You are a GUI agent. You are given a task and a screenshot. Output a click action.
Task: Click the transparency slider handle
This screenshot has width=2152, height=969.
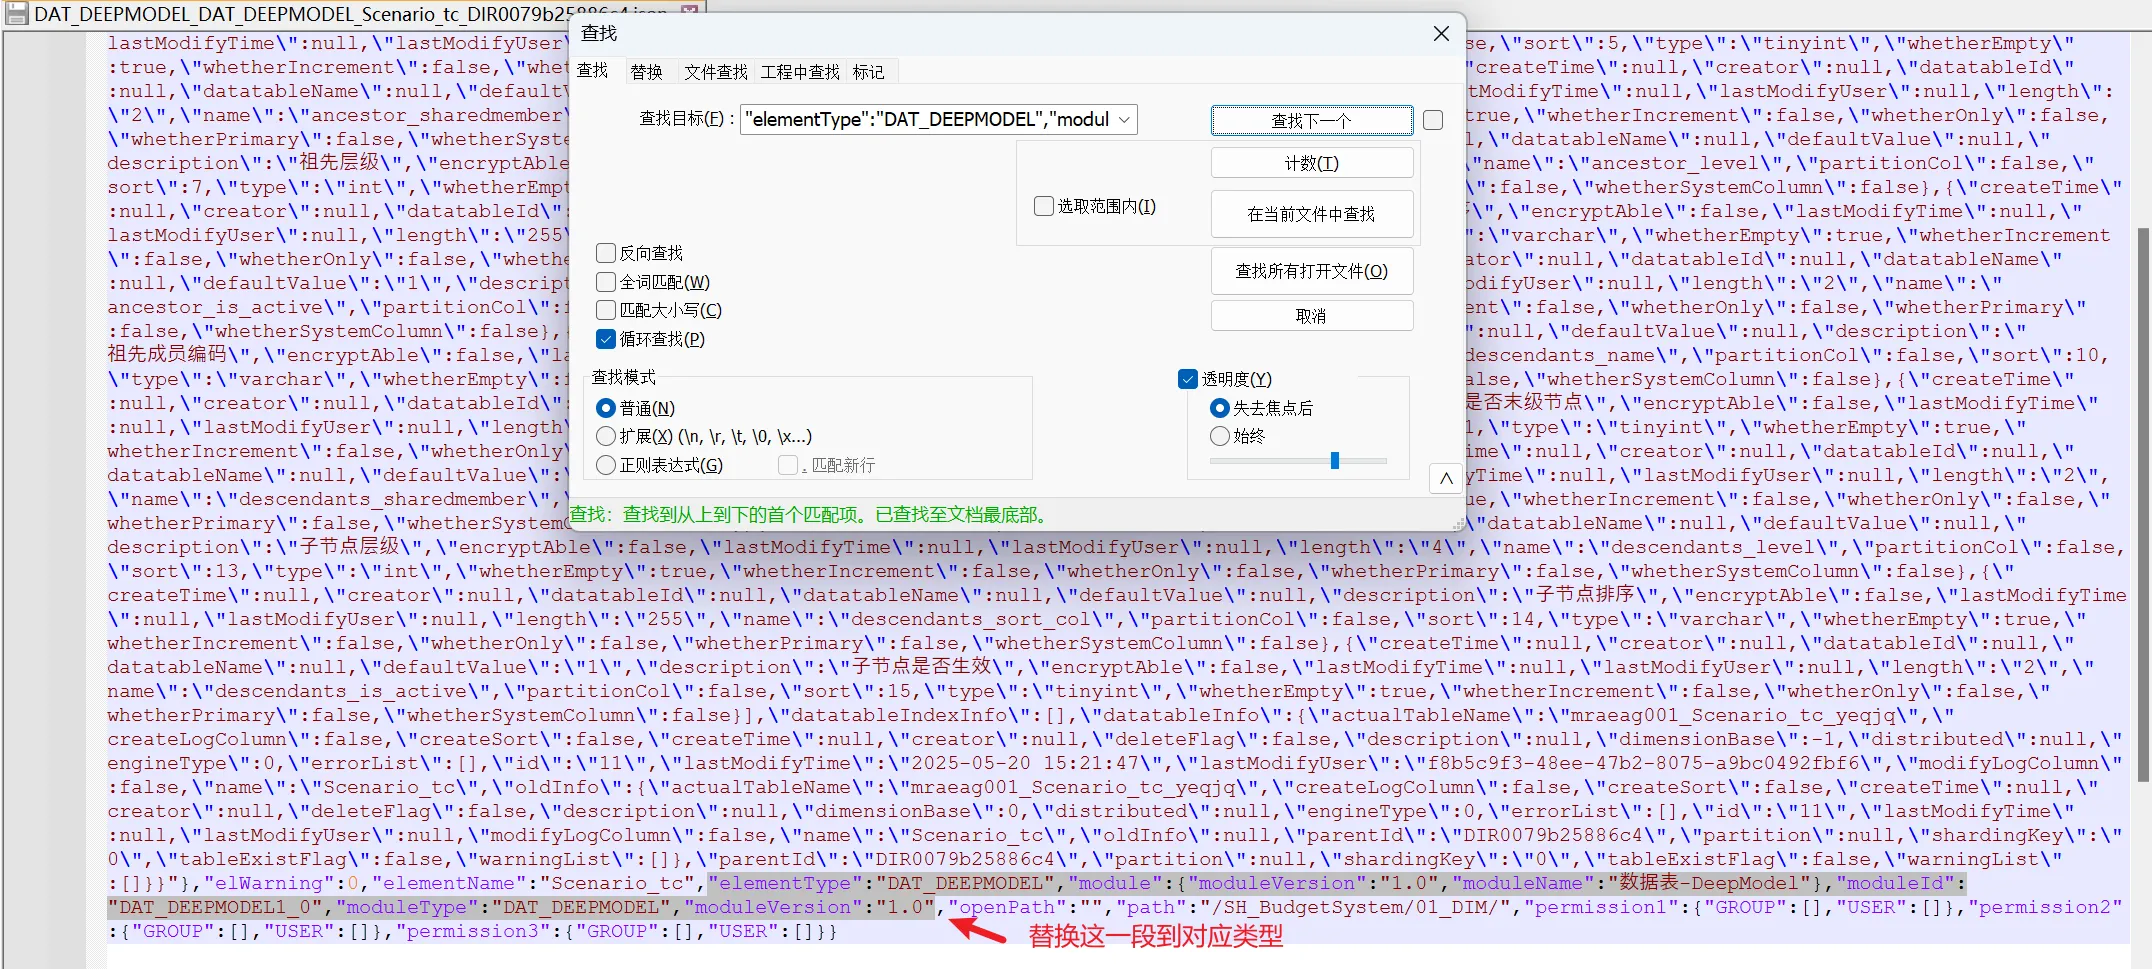pyautogui.click(x=1334, y=461)
